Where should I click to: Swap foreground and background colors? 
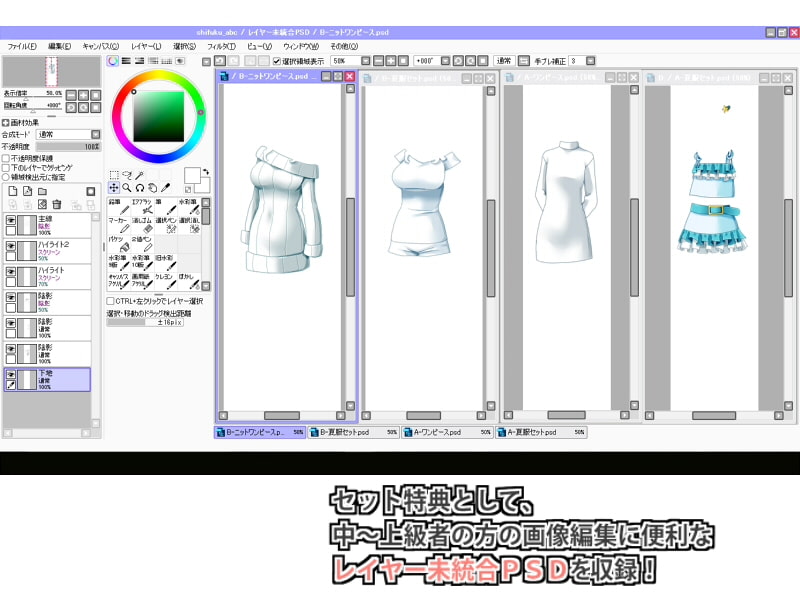click(206, 172)
